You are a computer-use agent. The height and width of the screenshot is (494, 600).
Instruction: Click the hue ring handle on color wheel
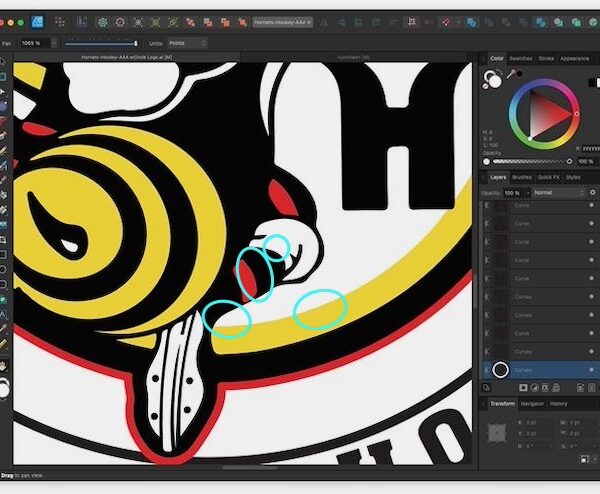(x=576, y=114)
